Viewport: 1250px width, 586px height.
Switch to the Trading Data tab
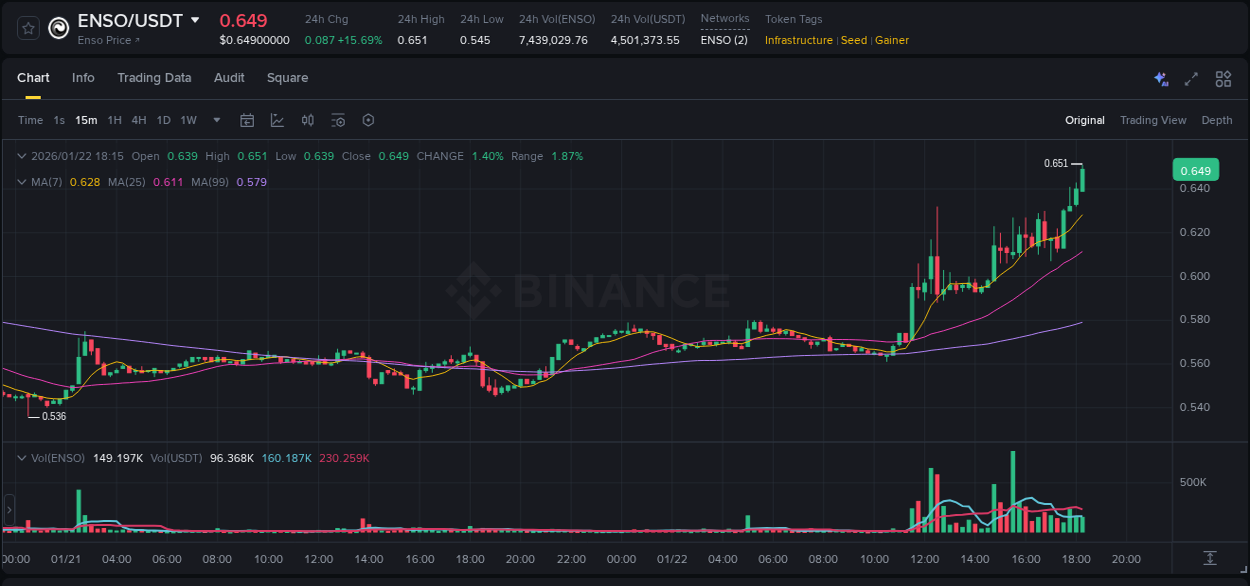(154, 78)
